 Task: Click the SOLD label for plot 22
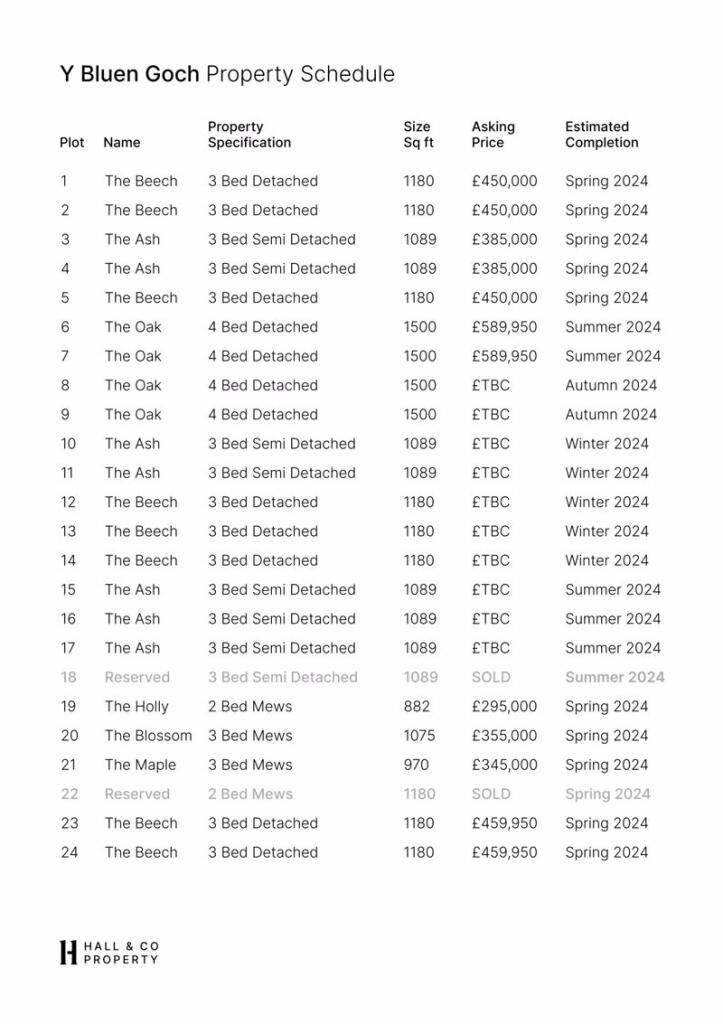pyautogui.click(x=491, y=794)
